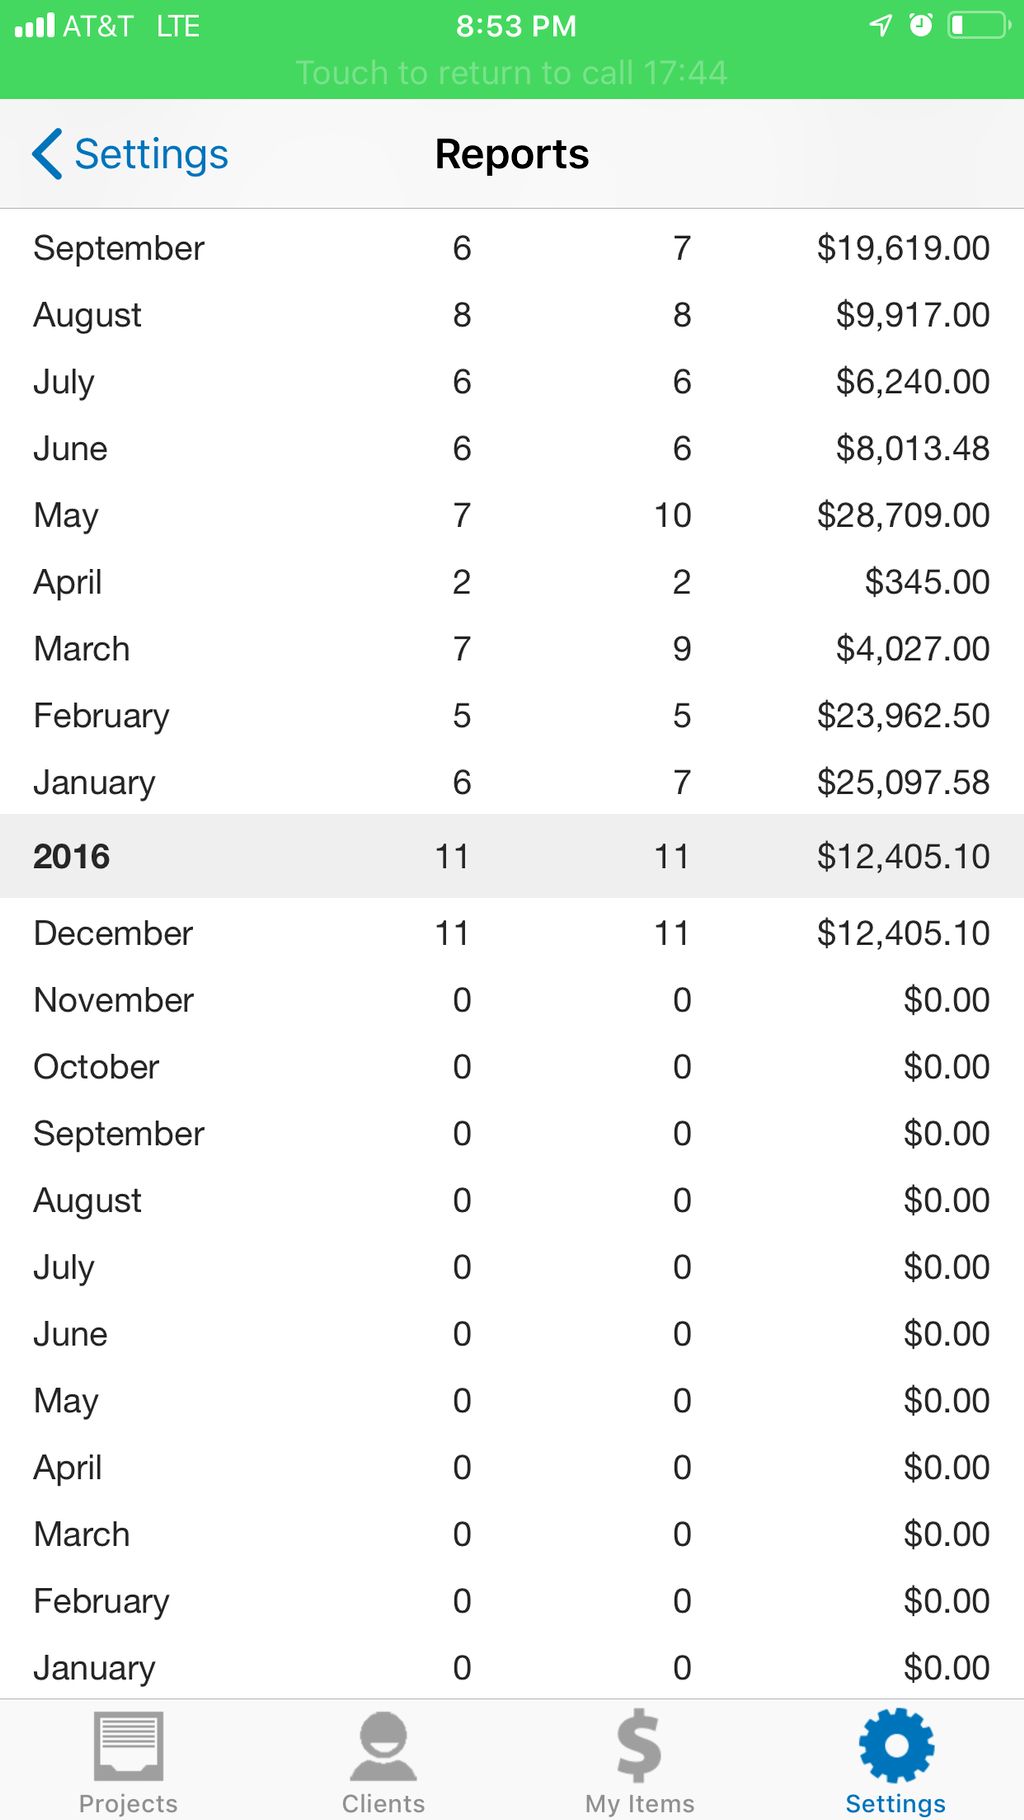
Task: Tap the back chevron arrow
Action: coord(47,154)
